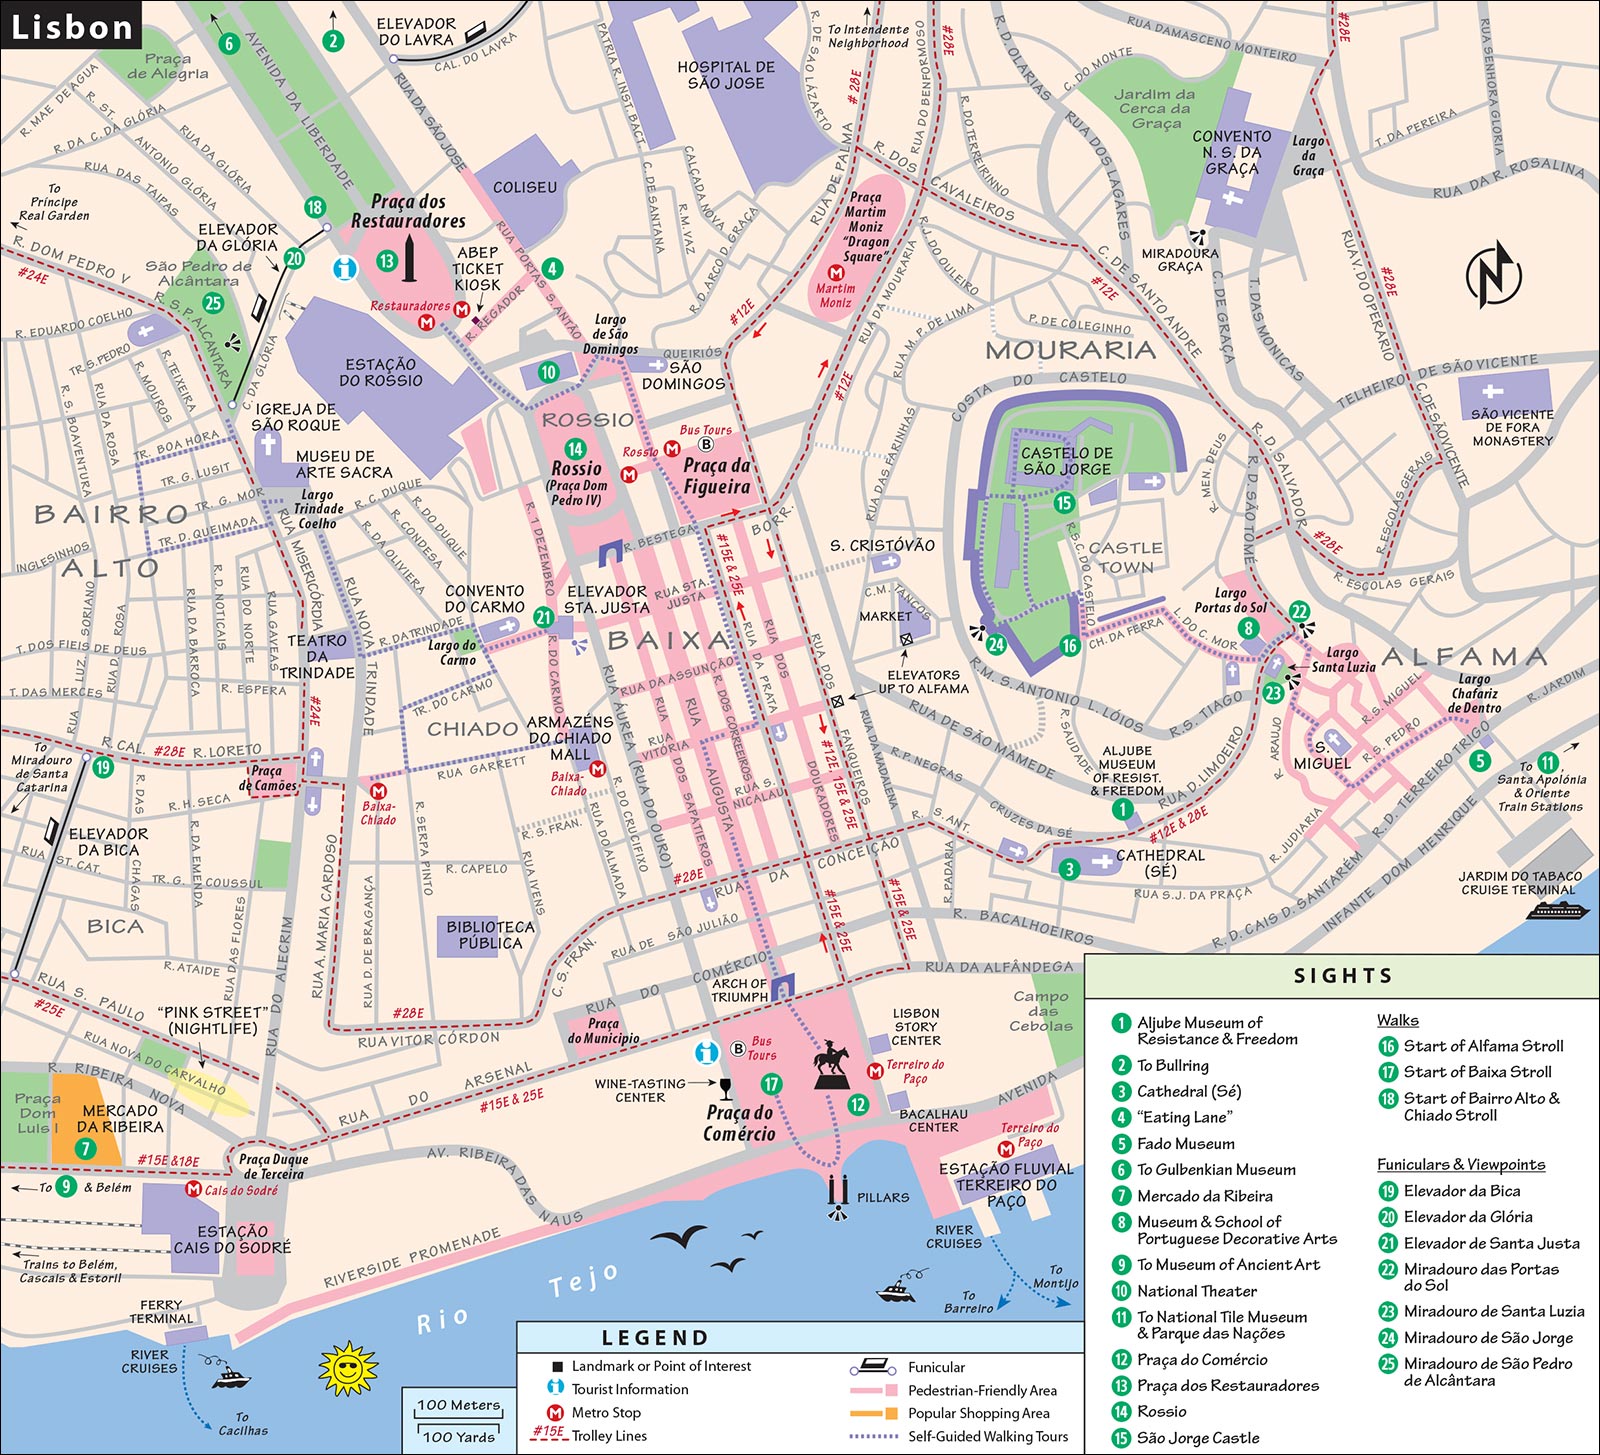
Task: Select the Martim Moniz metro stop symbol
Action: coord(836,273)
